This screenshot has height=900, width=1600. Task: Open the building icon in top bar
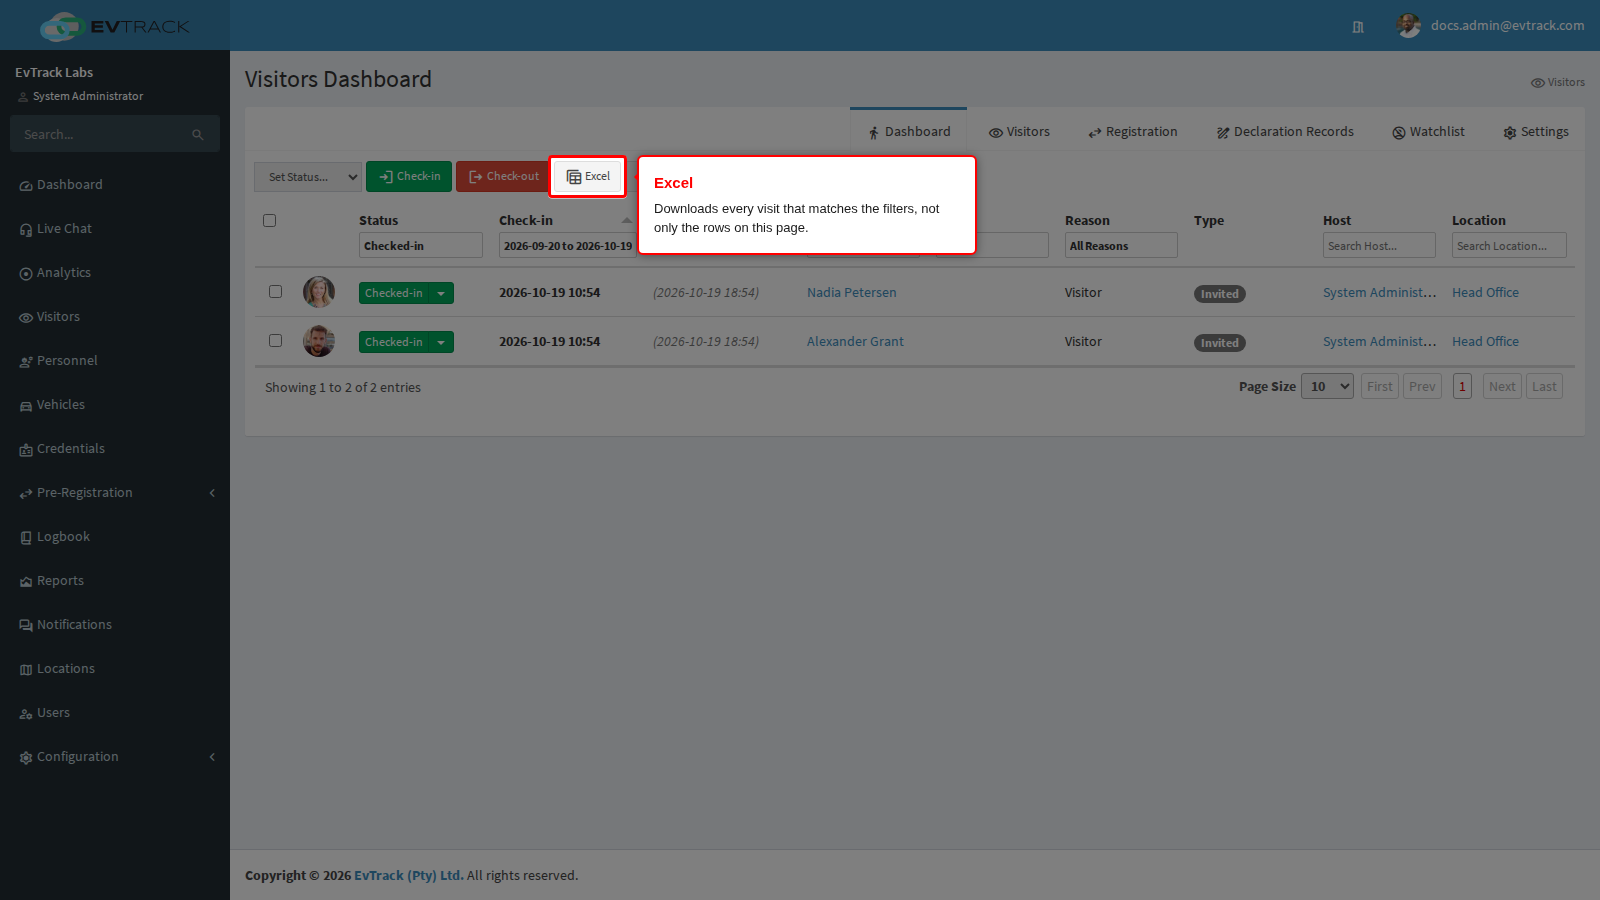1358,27
